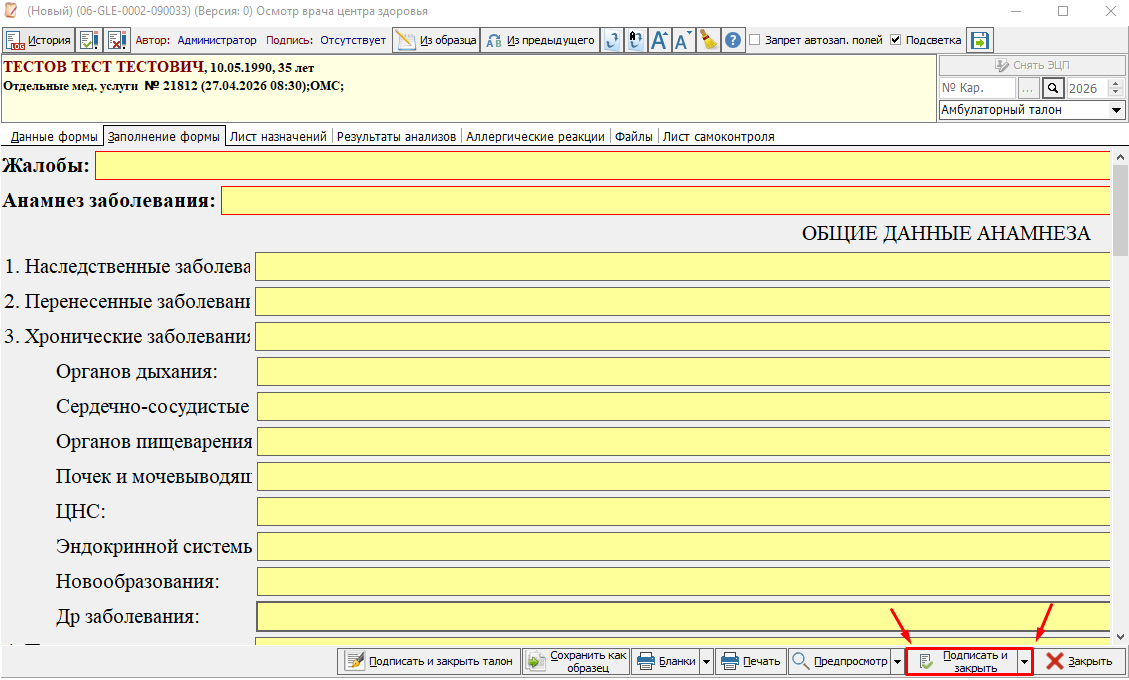Click the green save diskette icon

pos(979,40)
